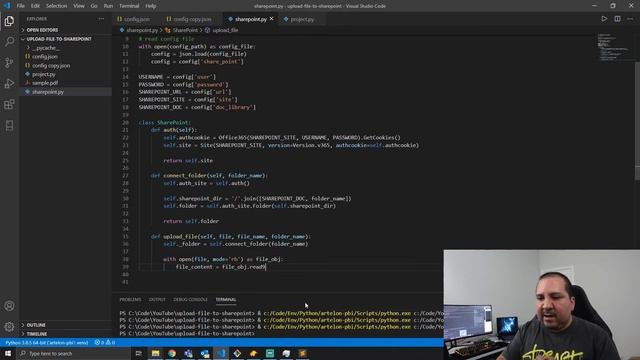Open the Edit menu

pos(35,6)
